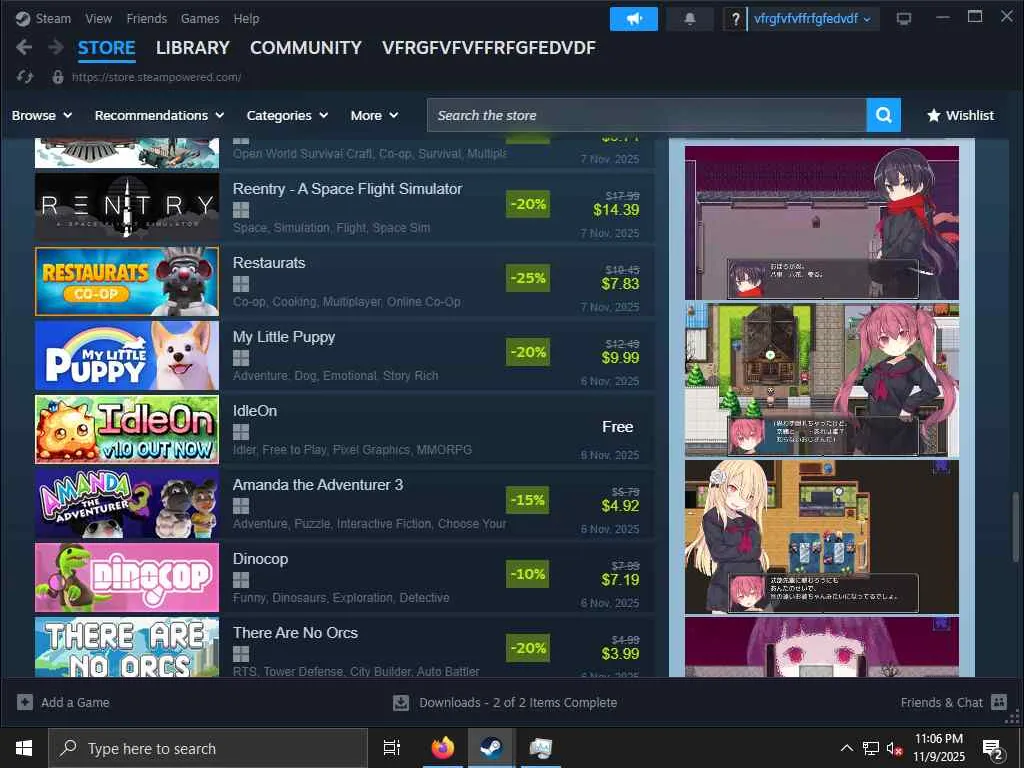
Task: Open the notifications bell
Action: pos(690,19)
